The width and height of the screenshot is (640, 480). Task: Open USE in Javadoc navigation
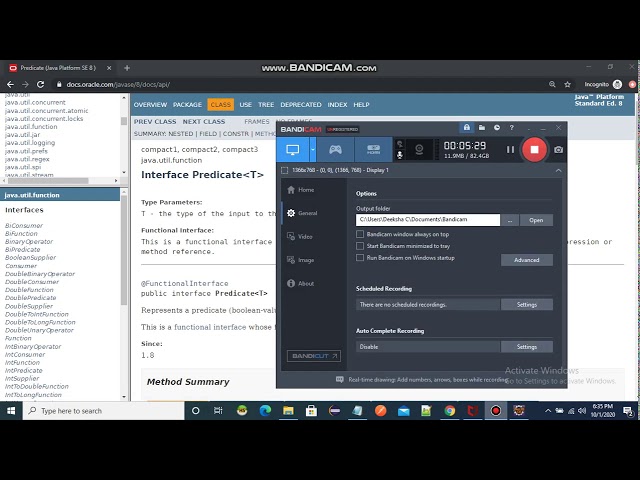point(245,105)
